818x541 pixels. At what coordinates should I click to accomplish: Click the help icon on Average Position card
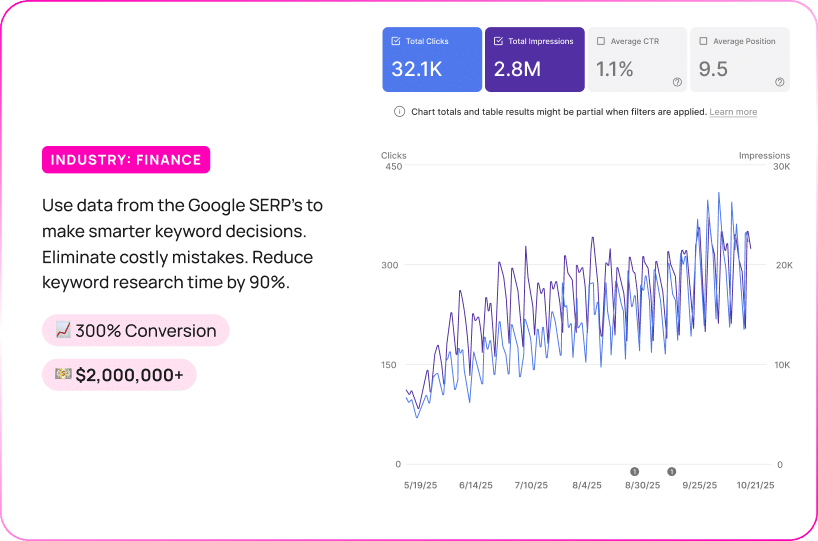coord(779,82)
